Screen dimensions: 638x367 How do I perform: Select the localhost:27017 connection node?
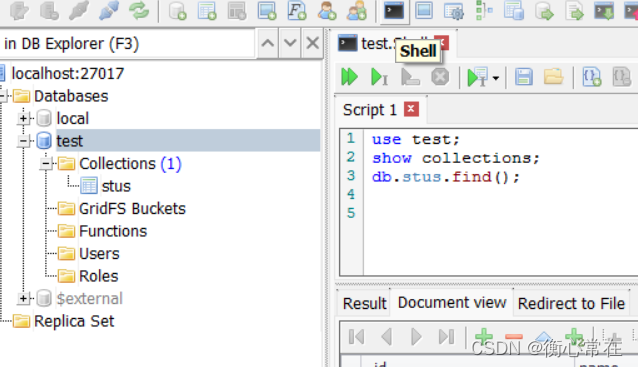click(x=68, y=74)
